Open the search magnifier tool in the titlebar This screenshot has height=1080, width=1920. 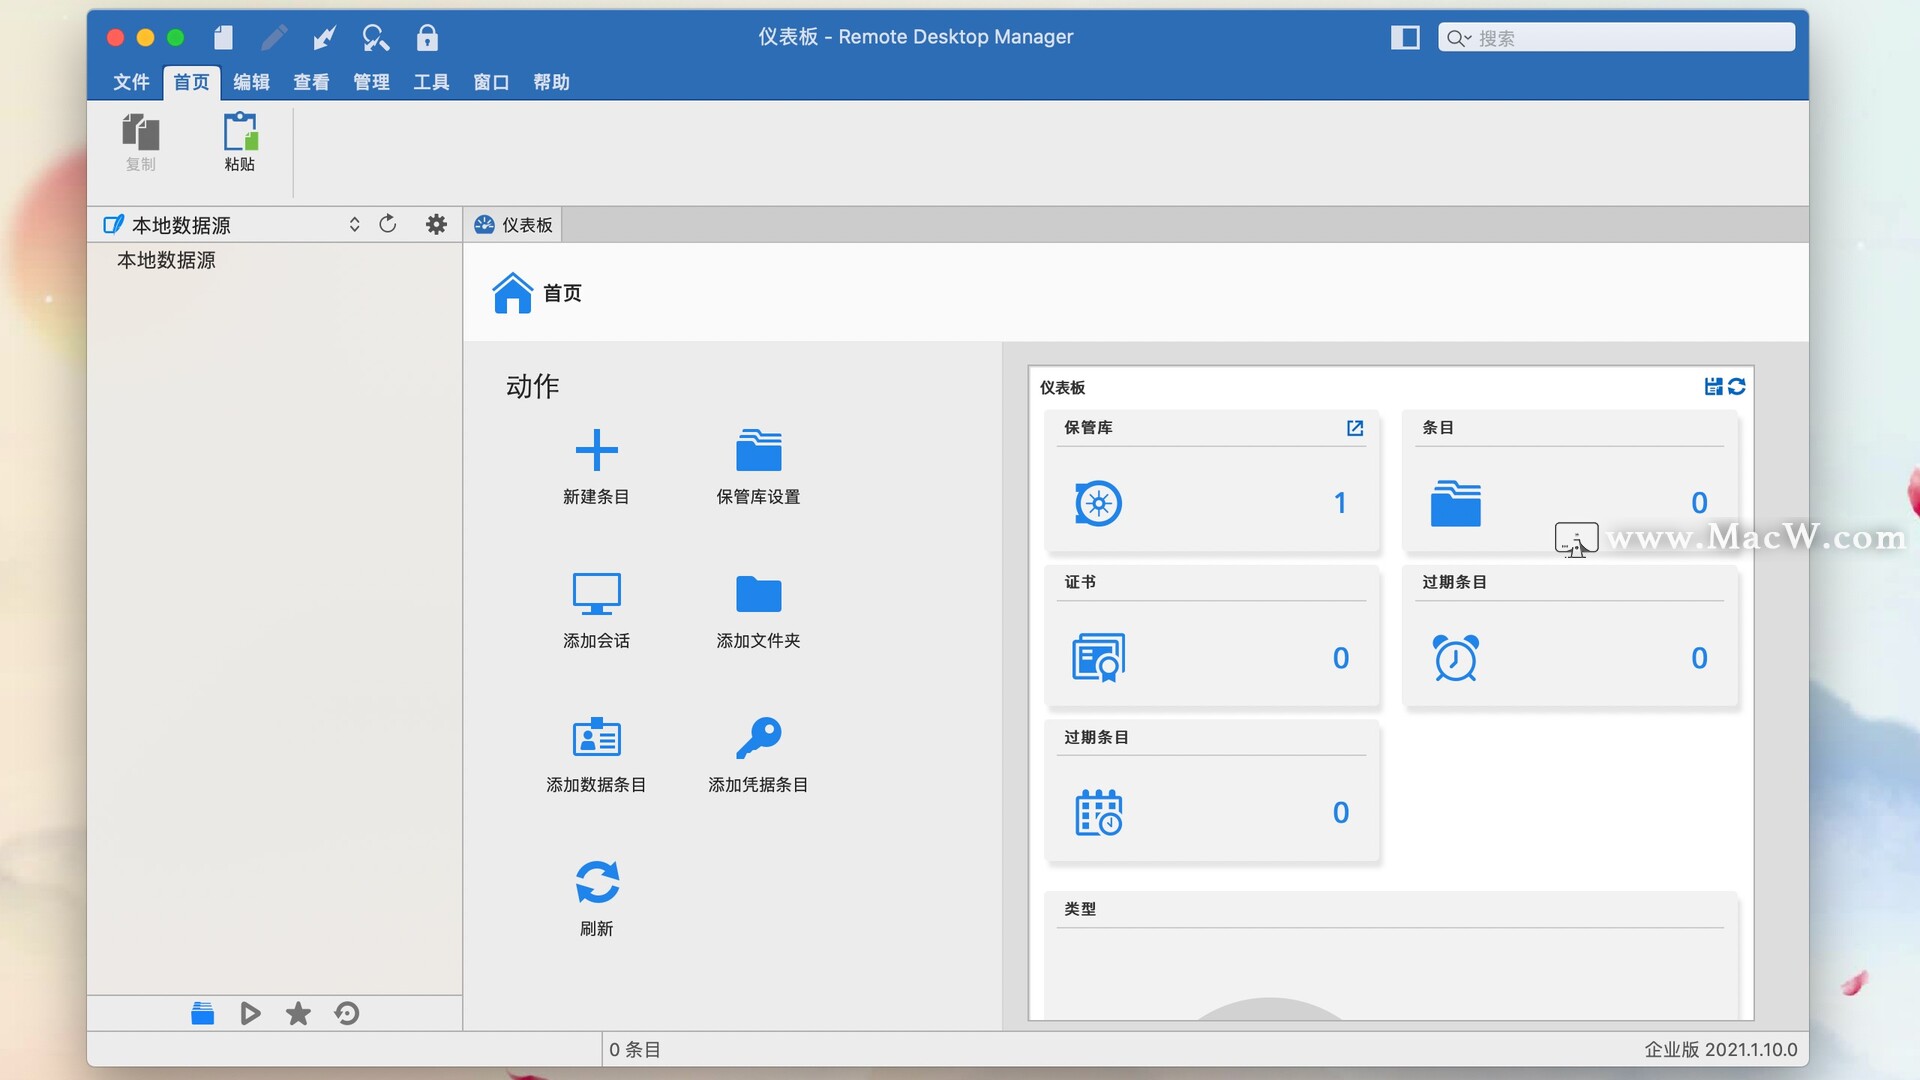(376, 37)
